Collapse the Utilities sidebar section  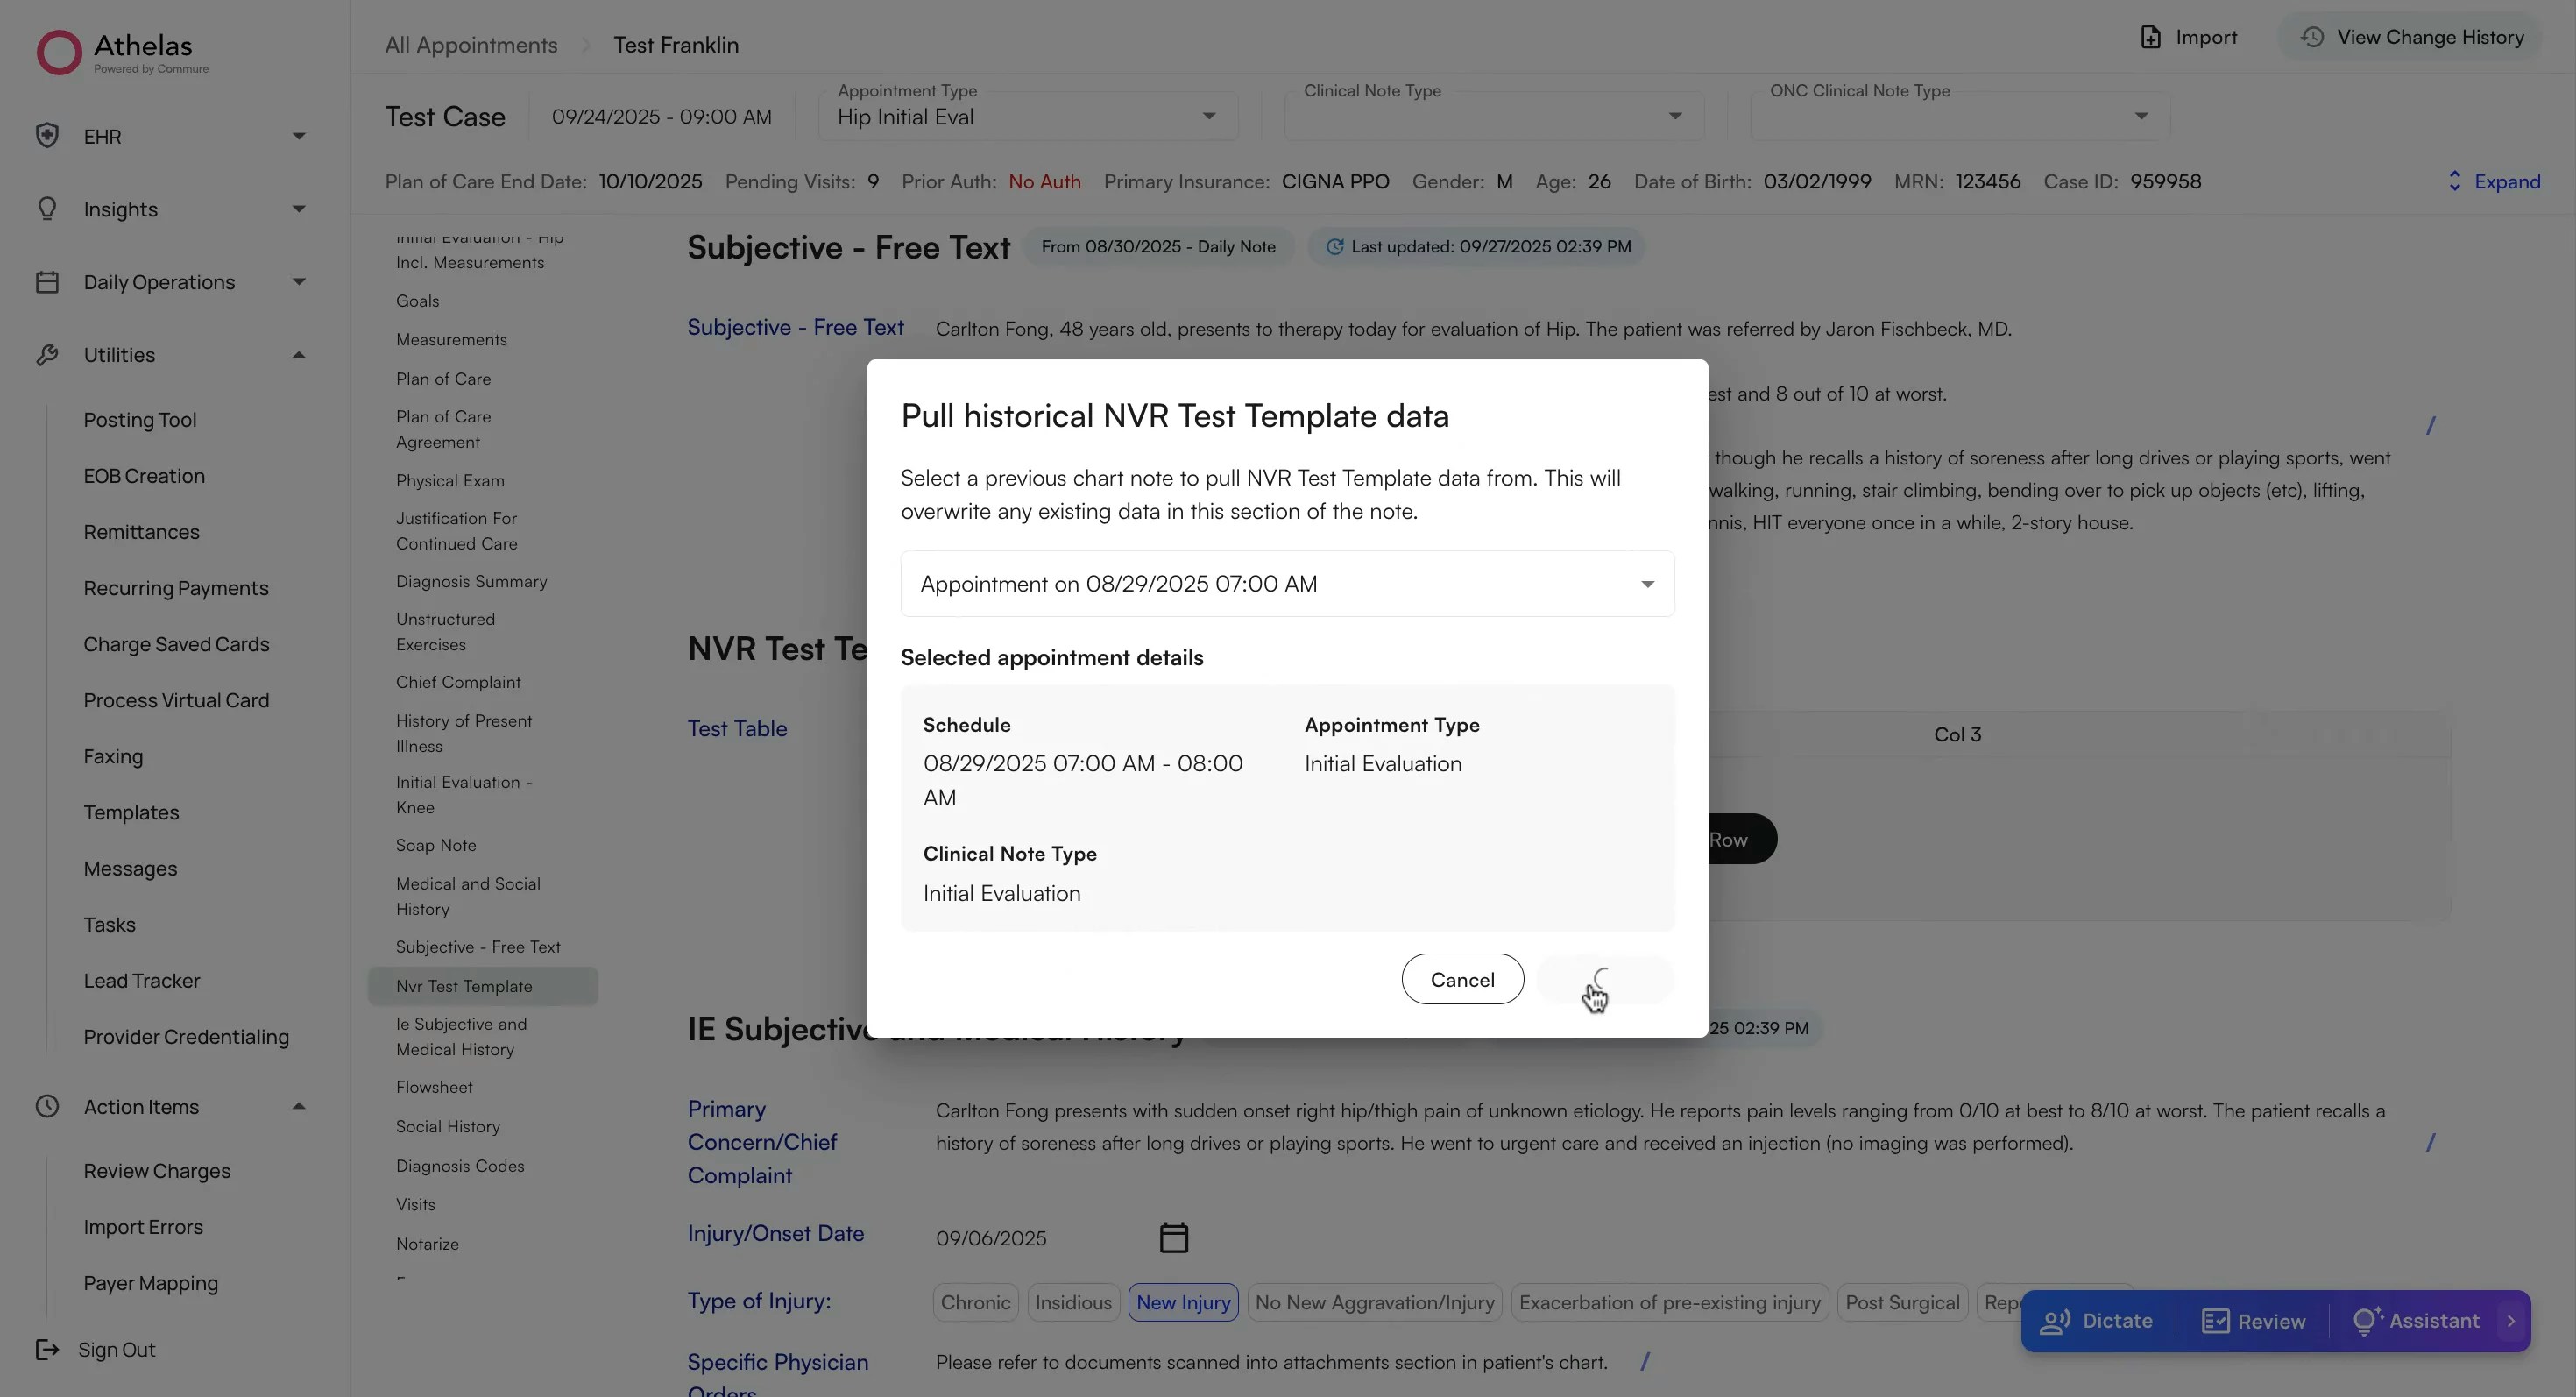pyautogui.click(x=298, y=355)
